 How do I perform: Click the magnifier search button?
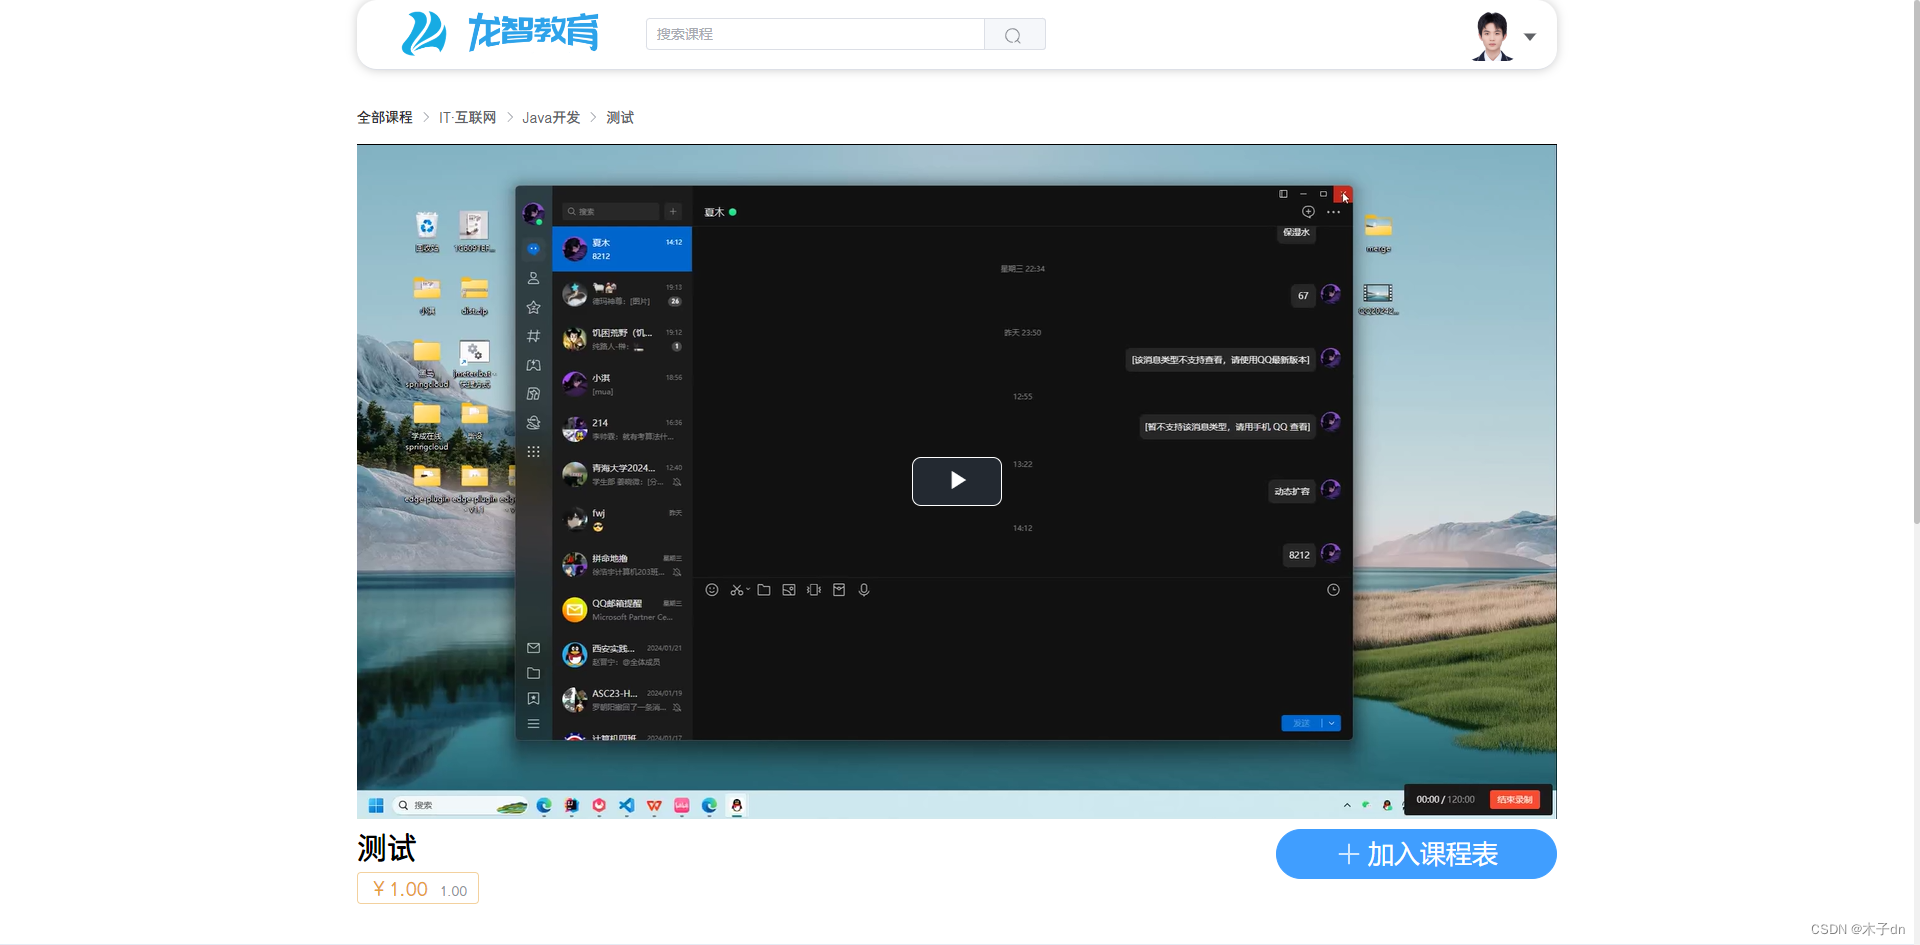pos(1014,34)
